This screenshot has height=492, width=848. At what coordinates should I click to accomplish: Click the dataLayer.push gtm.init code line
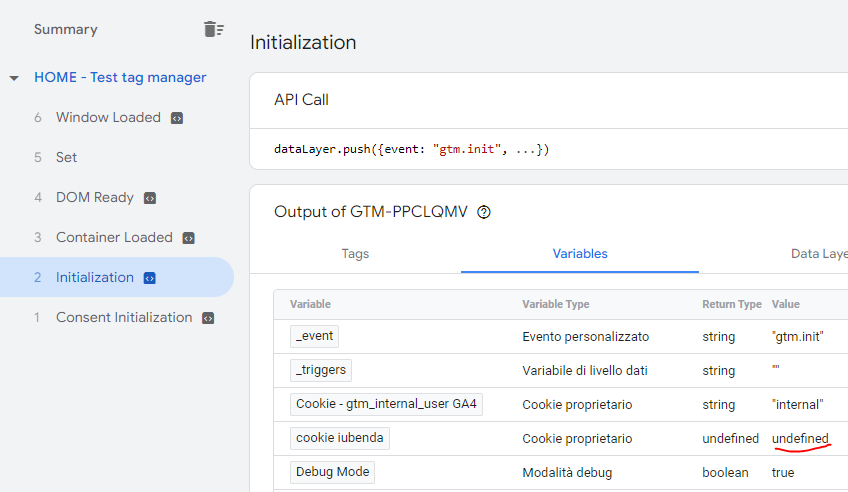412,149
